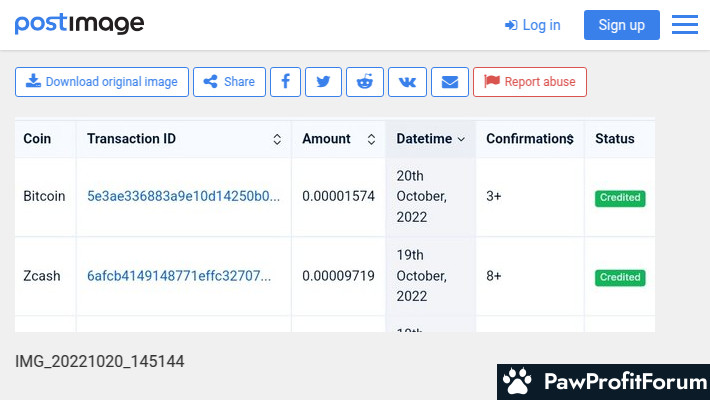Click the Confirmations column header
The height and width of the screenshot is (400, 710).
(x=529, y=139)
